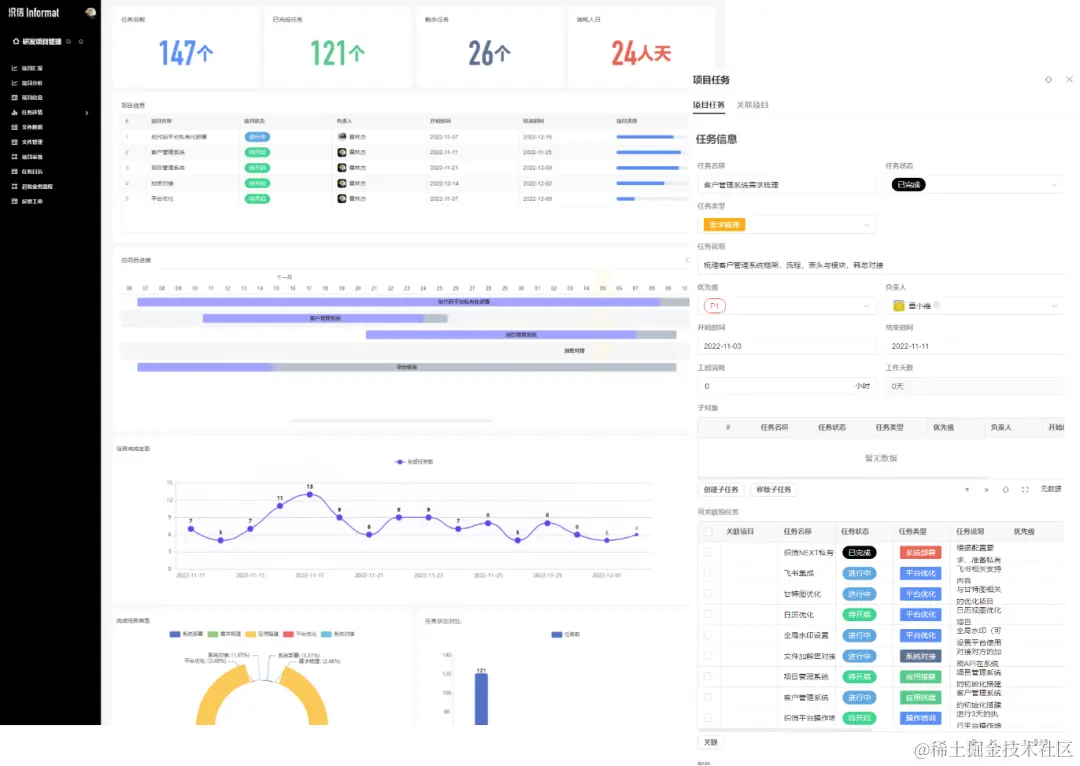Click the 完成任务数 legend marker in line chart
This screenshot has width=1080, height=766.
pyautogui.click(x=399, y=462)
